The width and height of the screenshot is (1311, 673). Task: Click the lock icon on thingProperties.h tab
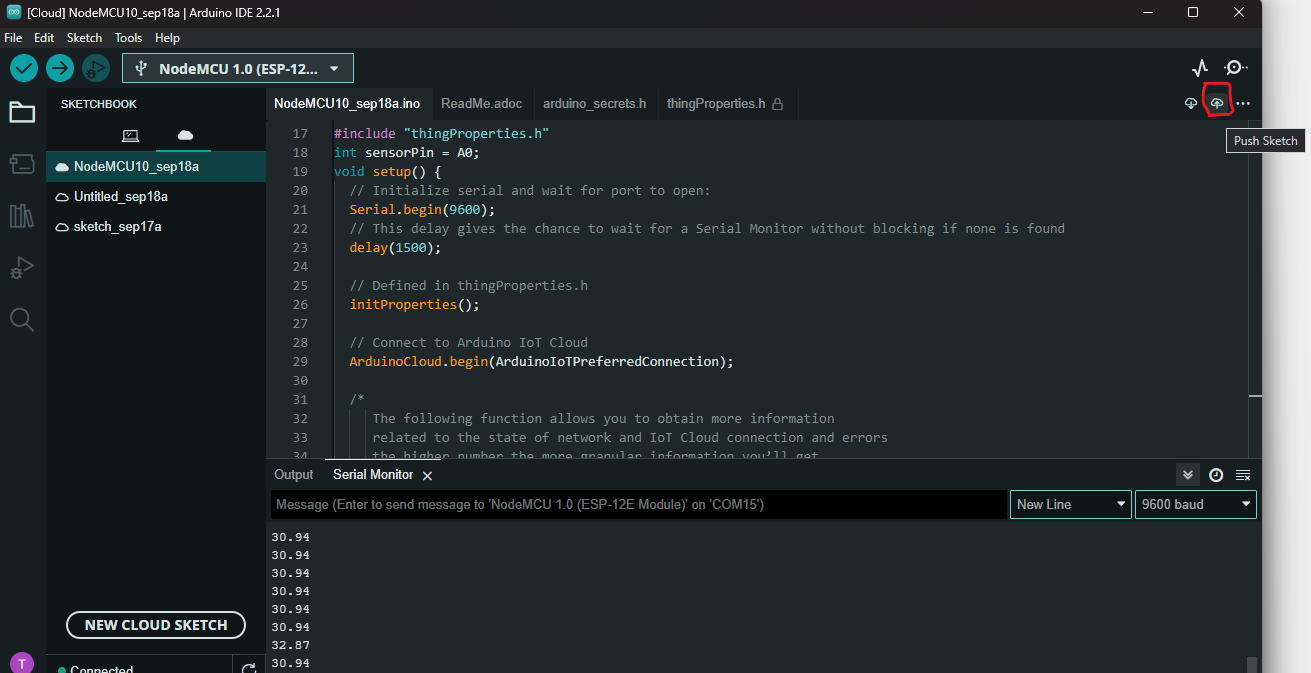pyautogui.click(x=778, y=104)
